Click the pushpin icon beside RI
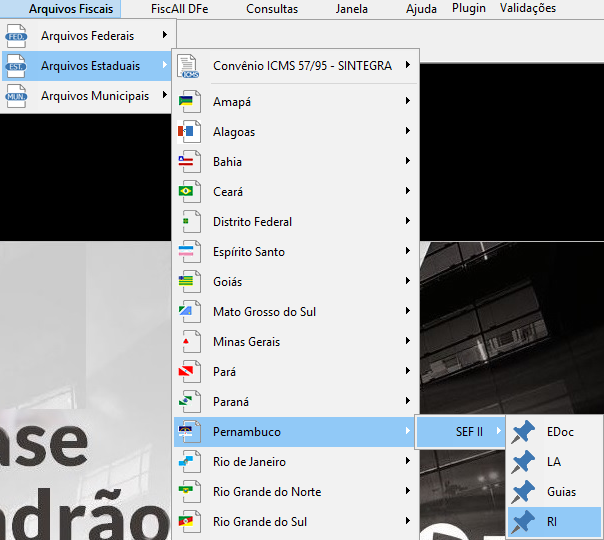This screenshot has width=604, height=540. coord(523,522)
